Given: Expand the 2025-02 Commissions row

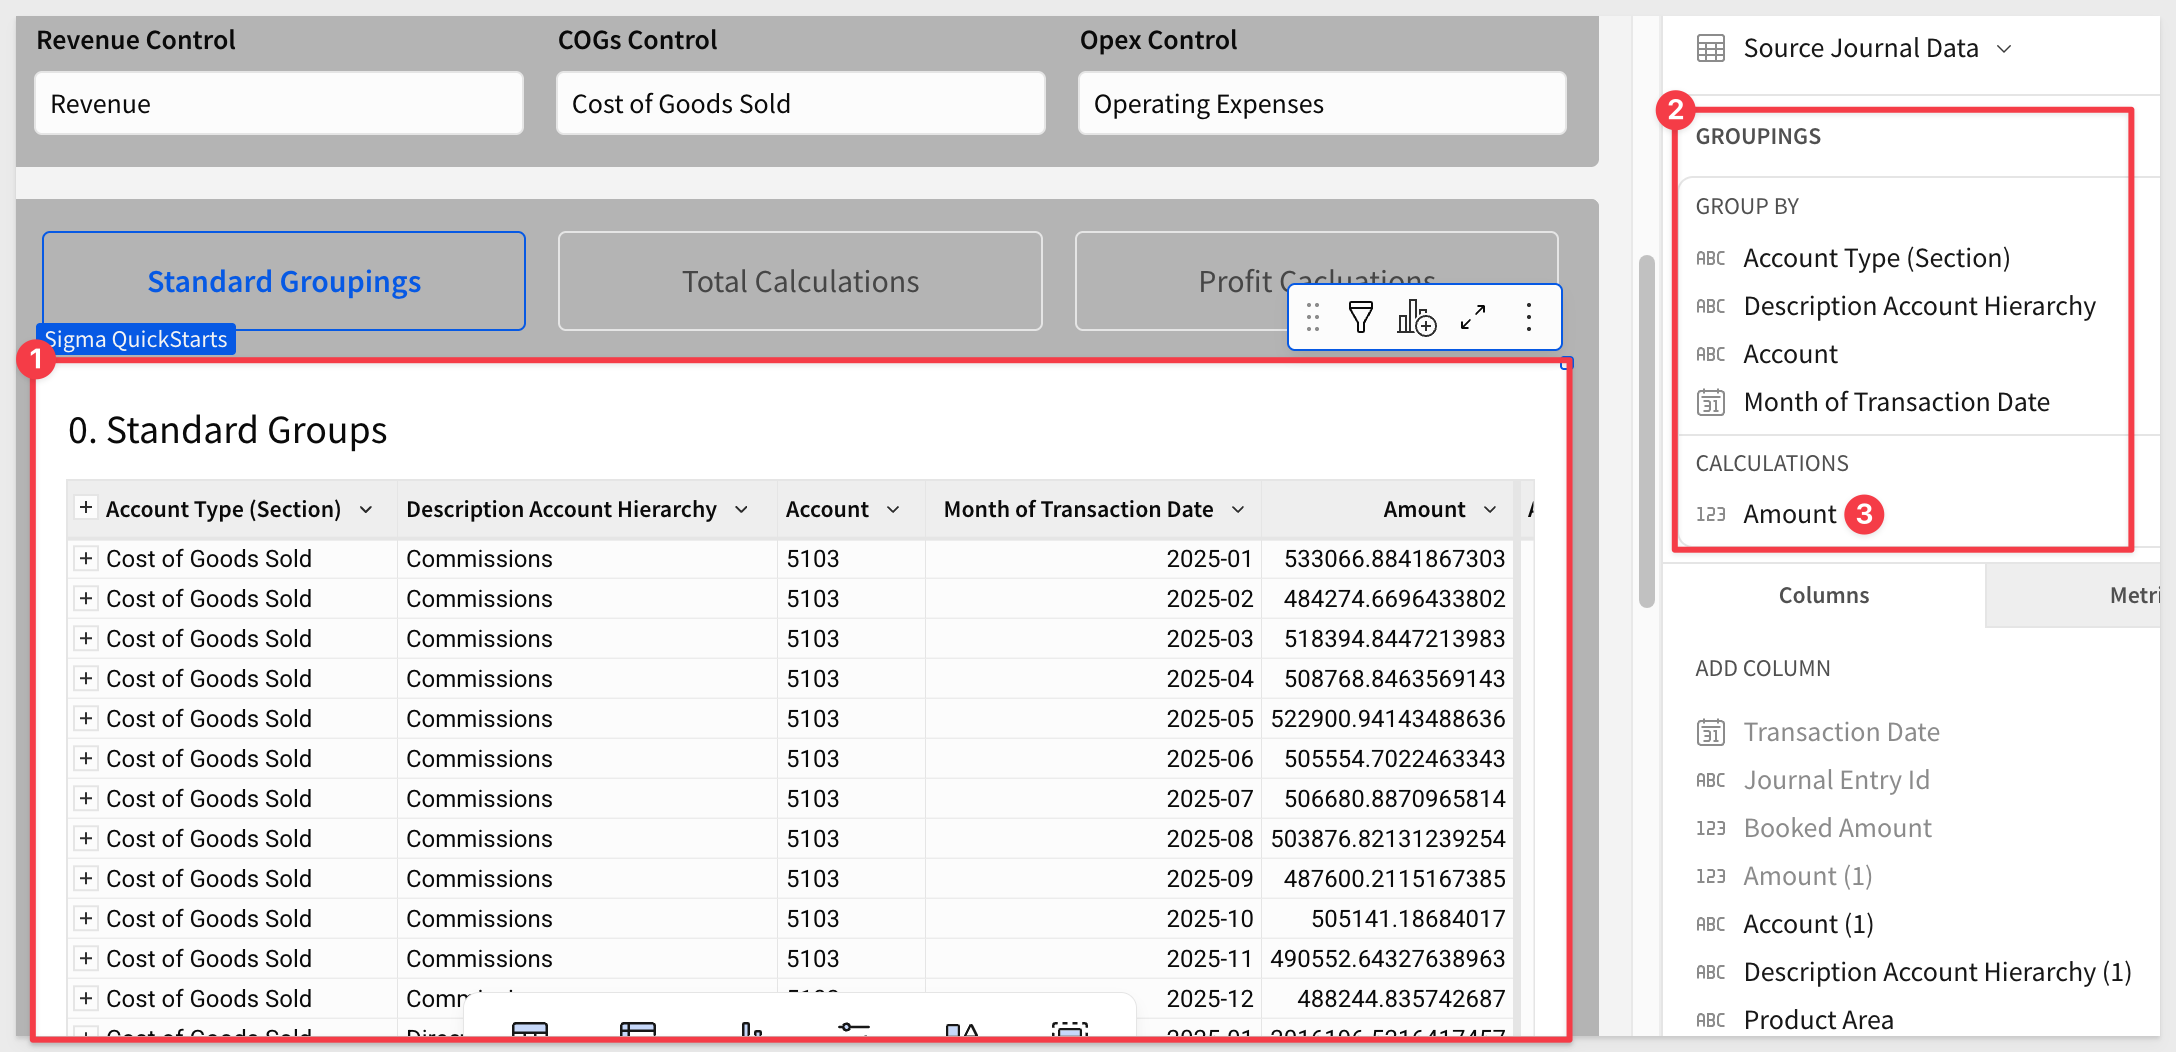Looking at the screenshot, I should [x=86, y=598].
